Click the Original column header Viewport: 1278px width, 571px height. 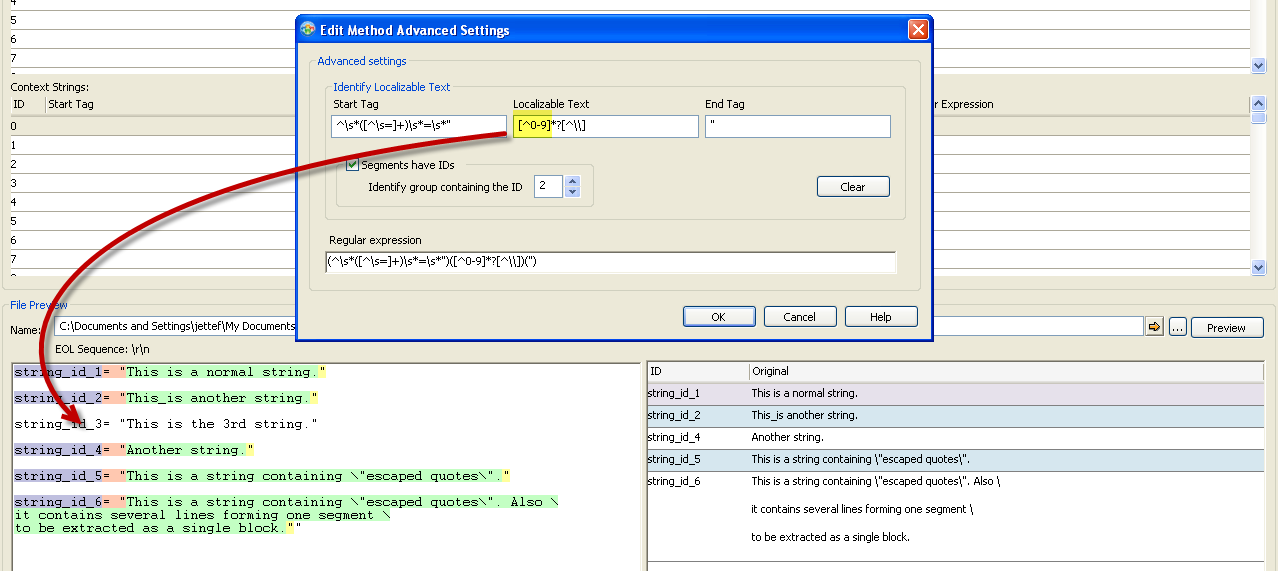(x=1006, y=371)
